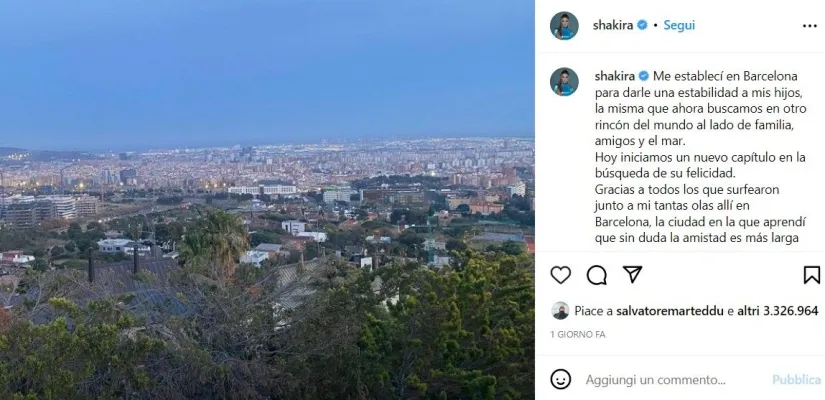Like the post with the heart icon
The height and width of the screenshot is (400, 825).
[561, 275]
